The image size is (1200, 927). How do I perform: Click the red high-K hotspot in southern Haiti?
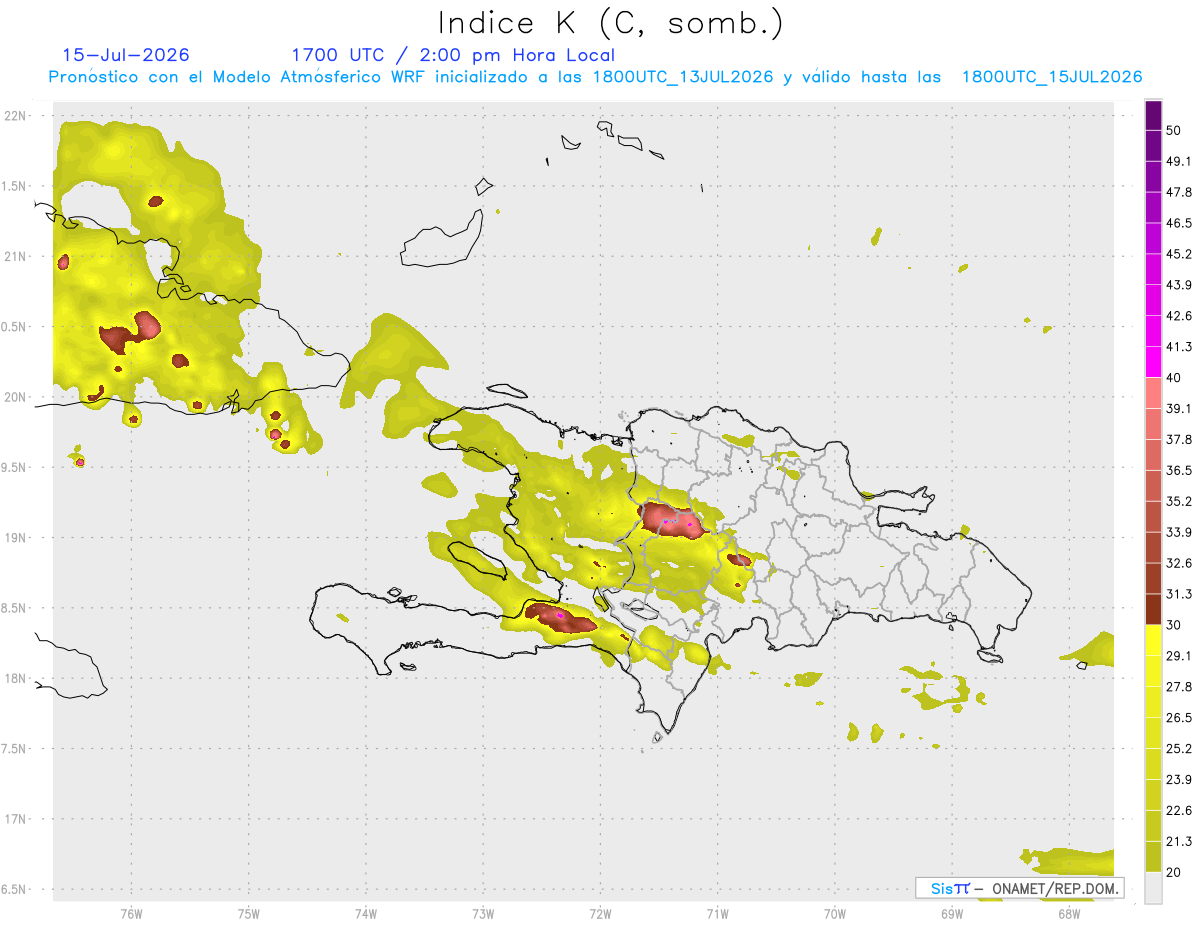click(560, 617)
